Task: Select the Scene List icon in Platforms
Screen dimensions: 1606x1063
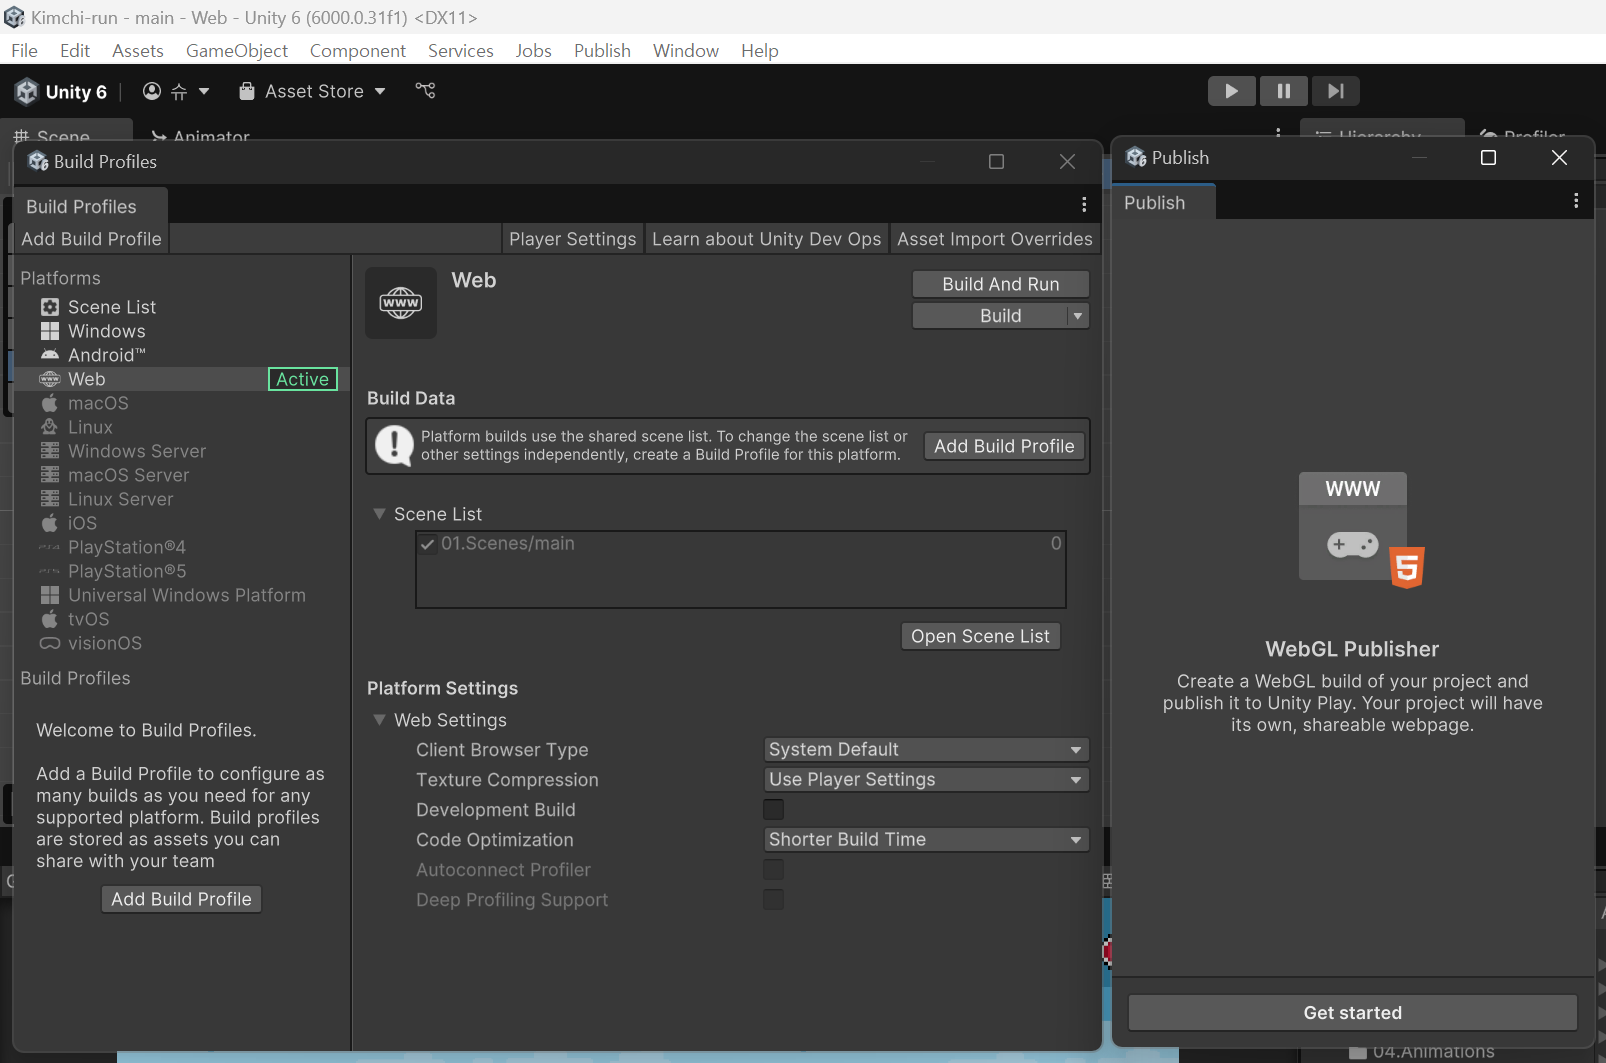Action: pyautogui.click(x=50, y=307)
